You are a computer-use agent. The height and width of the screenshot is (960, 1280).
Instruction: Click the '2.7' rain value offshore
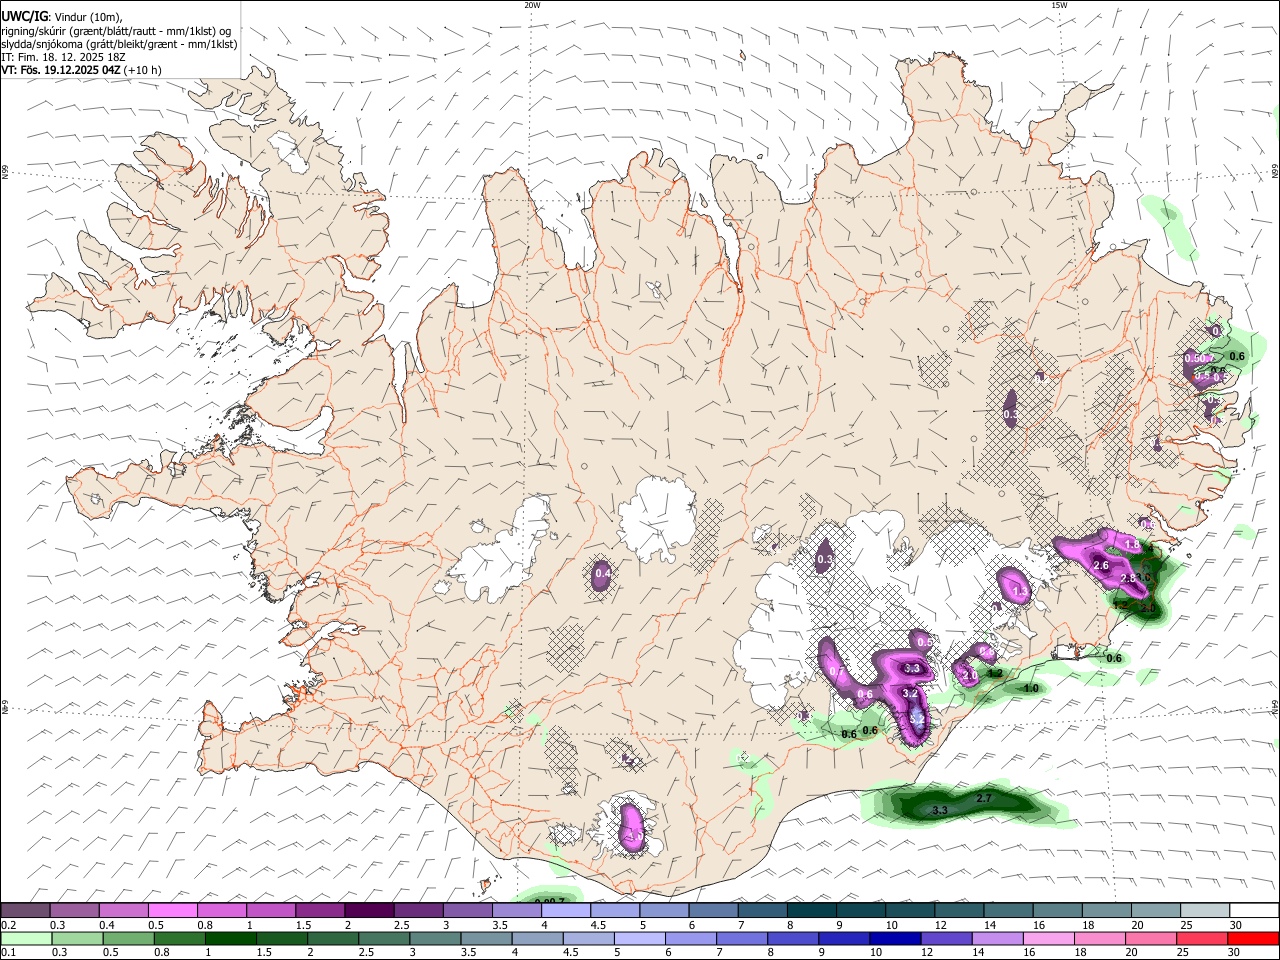[x=984, y=798]
